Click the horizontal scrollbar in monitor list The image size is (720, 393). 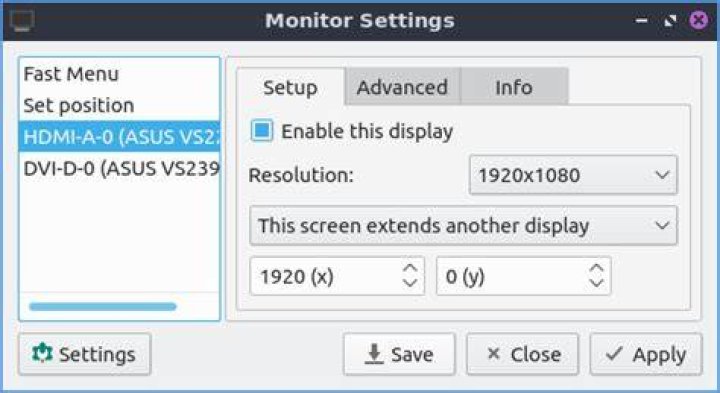pos(103,306)
